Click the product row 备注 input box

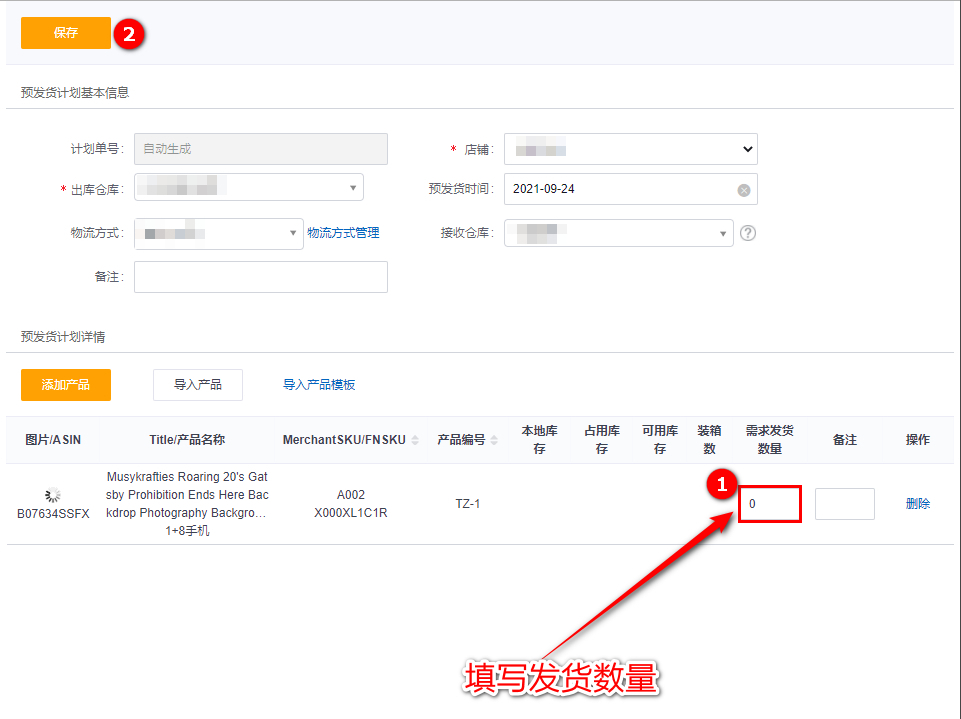(x=844, y=504)
